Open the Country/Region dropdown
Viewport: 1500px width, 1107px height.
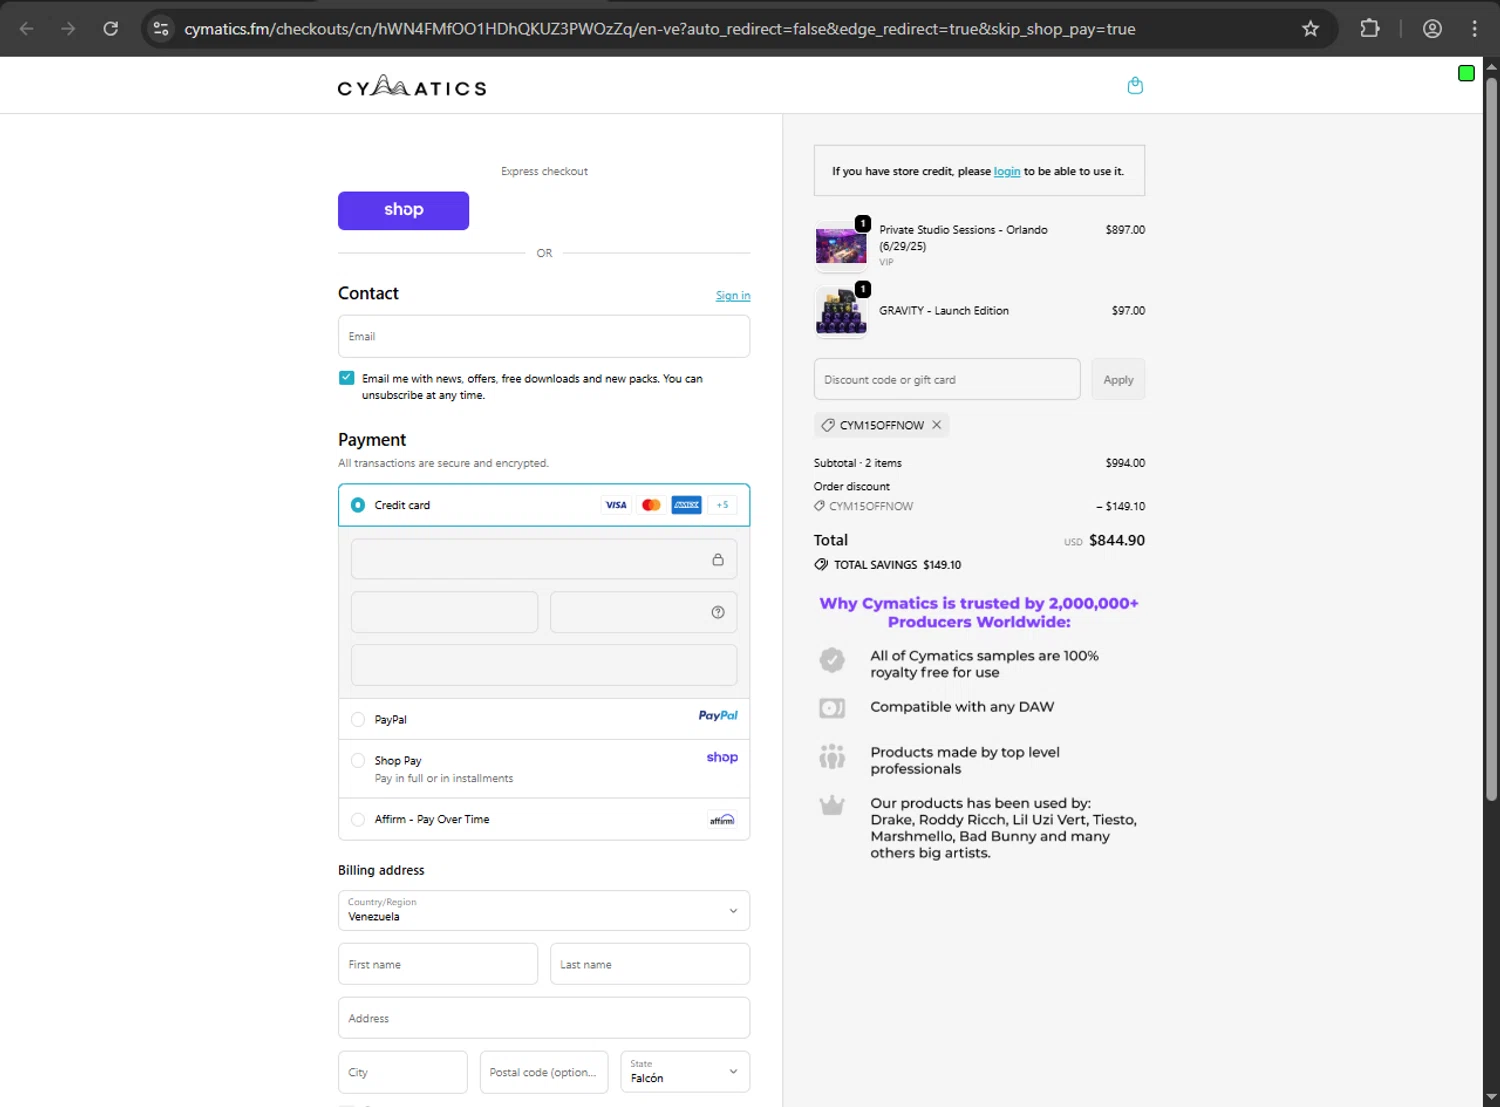(544, 910)
